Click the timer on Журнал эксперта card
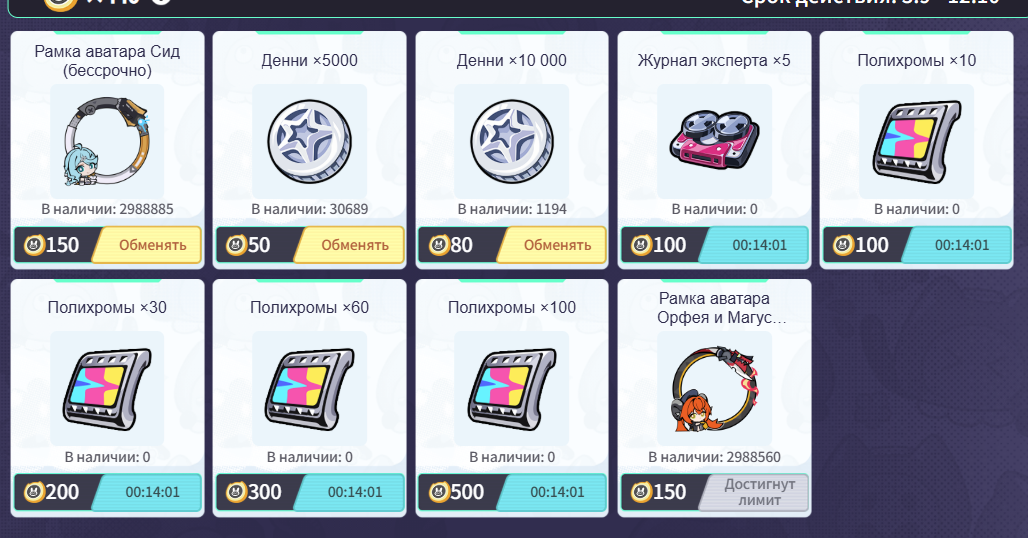The width and height of the screenshot is (1028, 538). tap(759, 245)
